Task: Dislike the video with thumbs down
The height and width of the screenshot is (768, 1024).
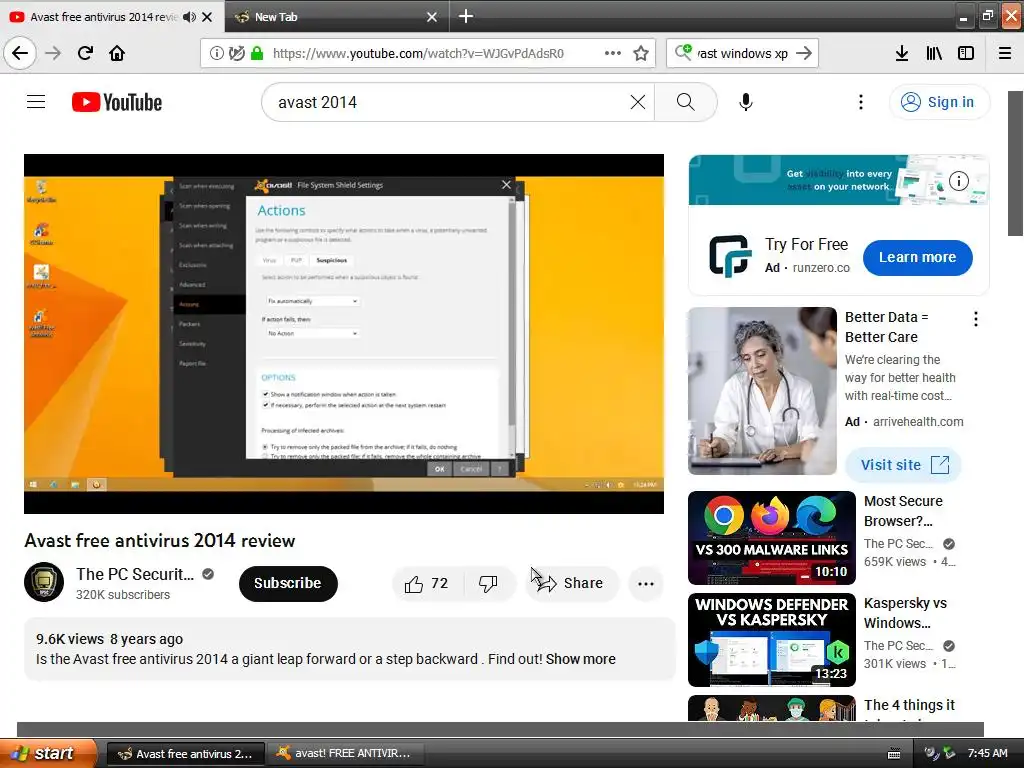Action: (488, 583)
